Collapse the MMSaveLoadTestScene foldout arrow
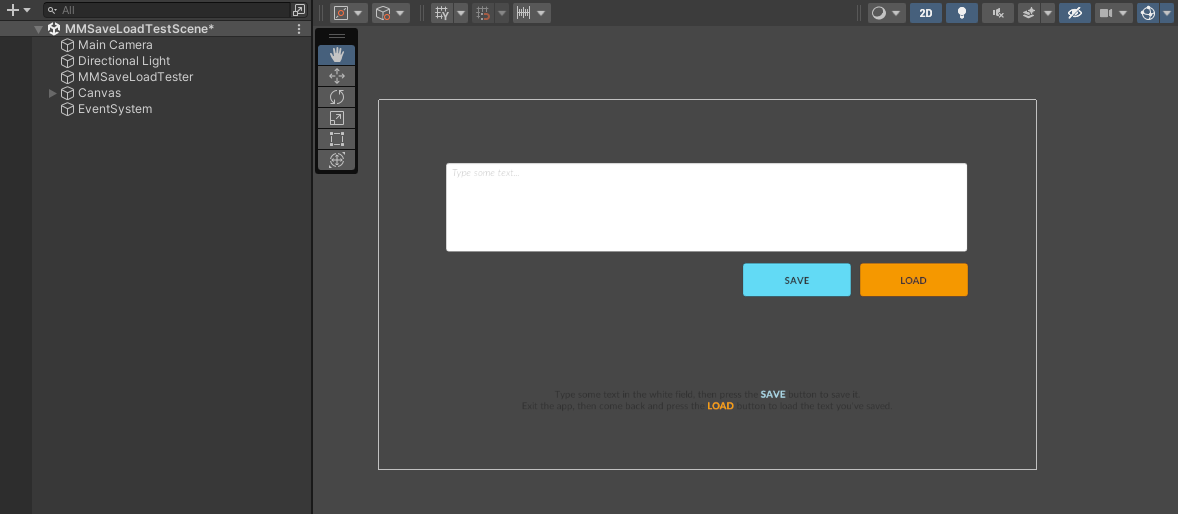 (x=38, y=29)
